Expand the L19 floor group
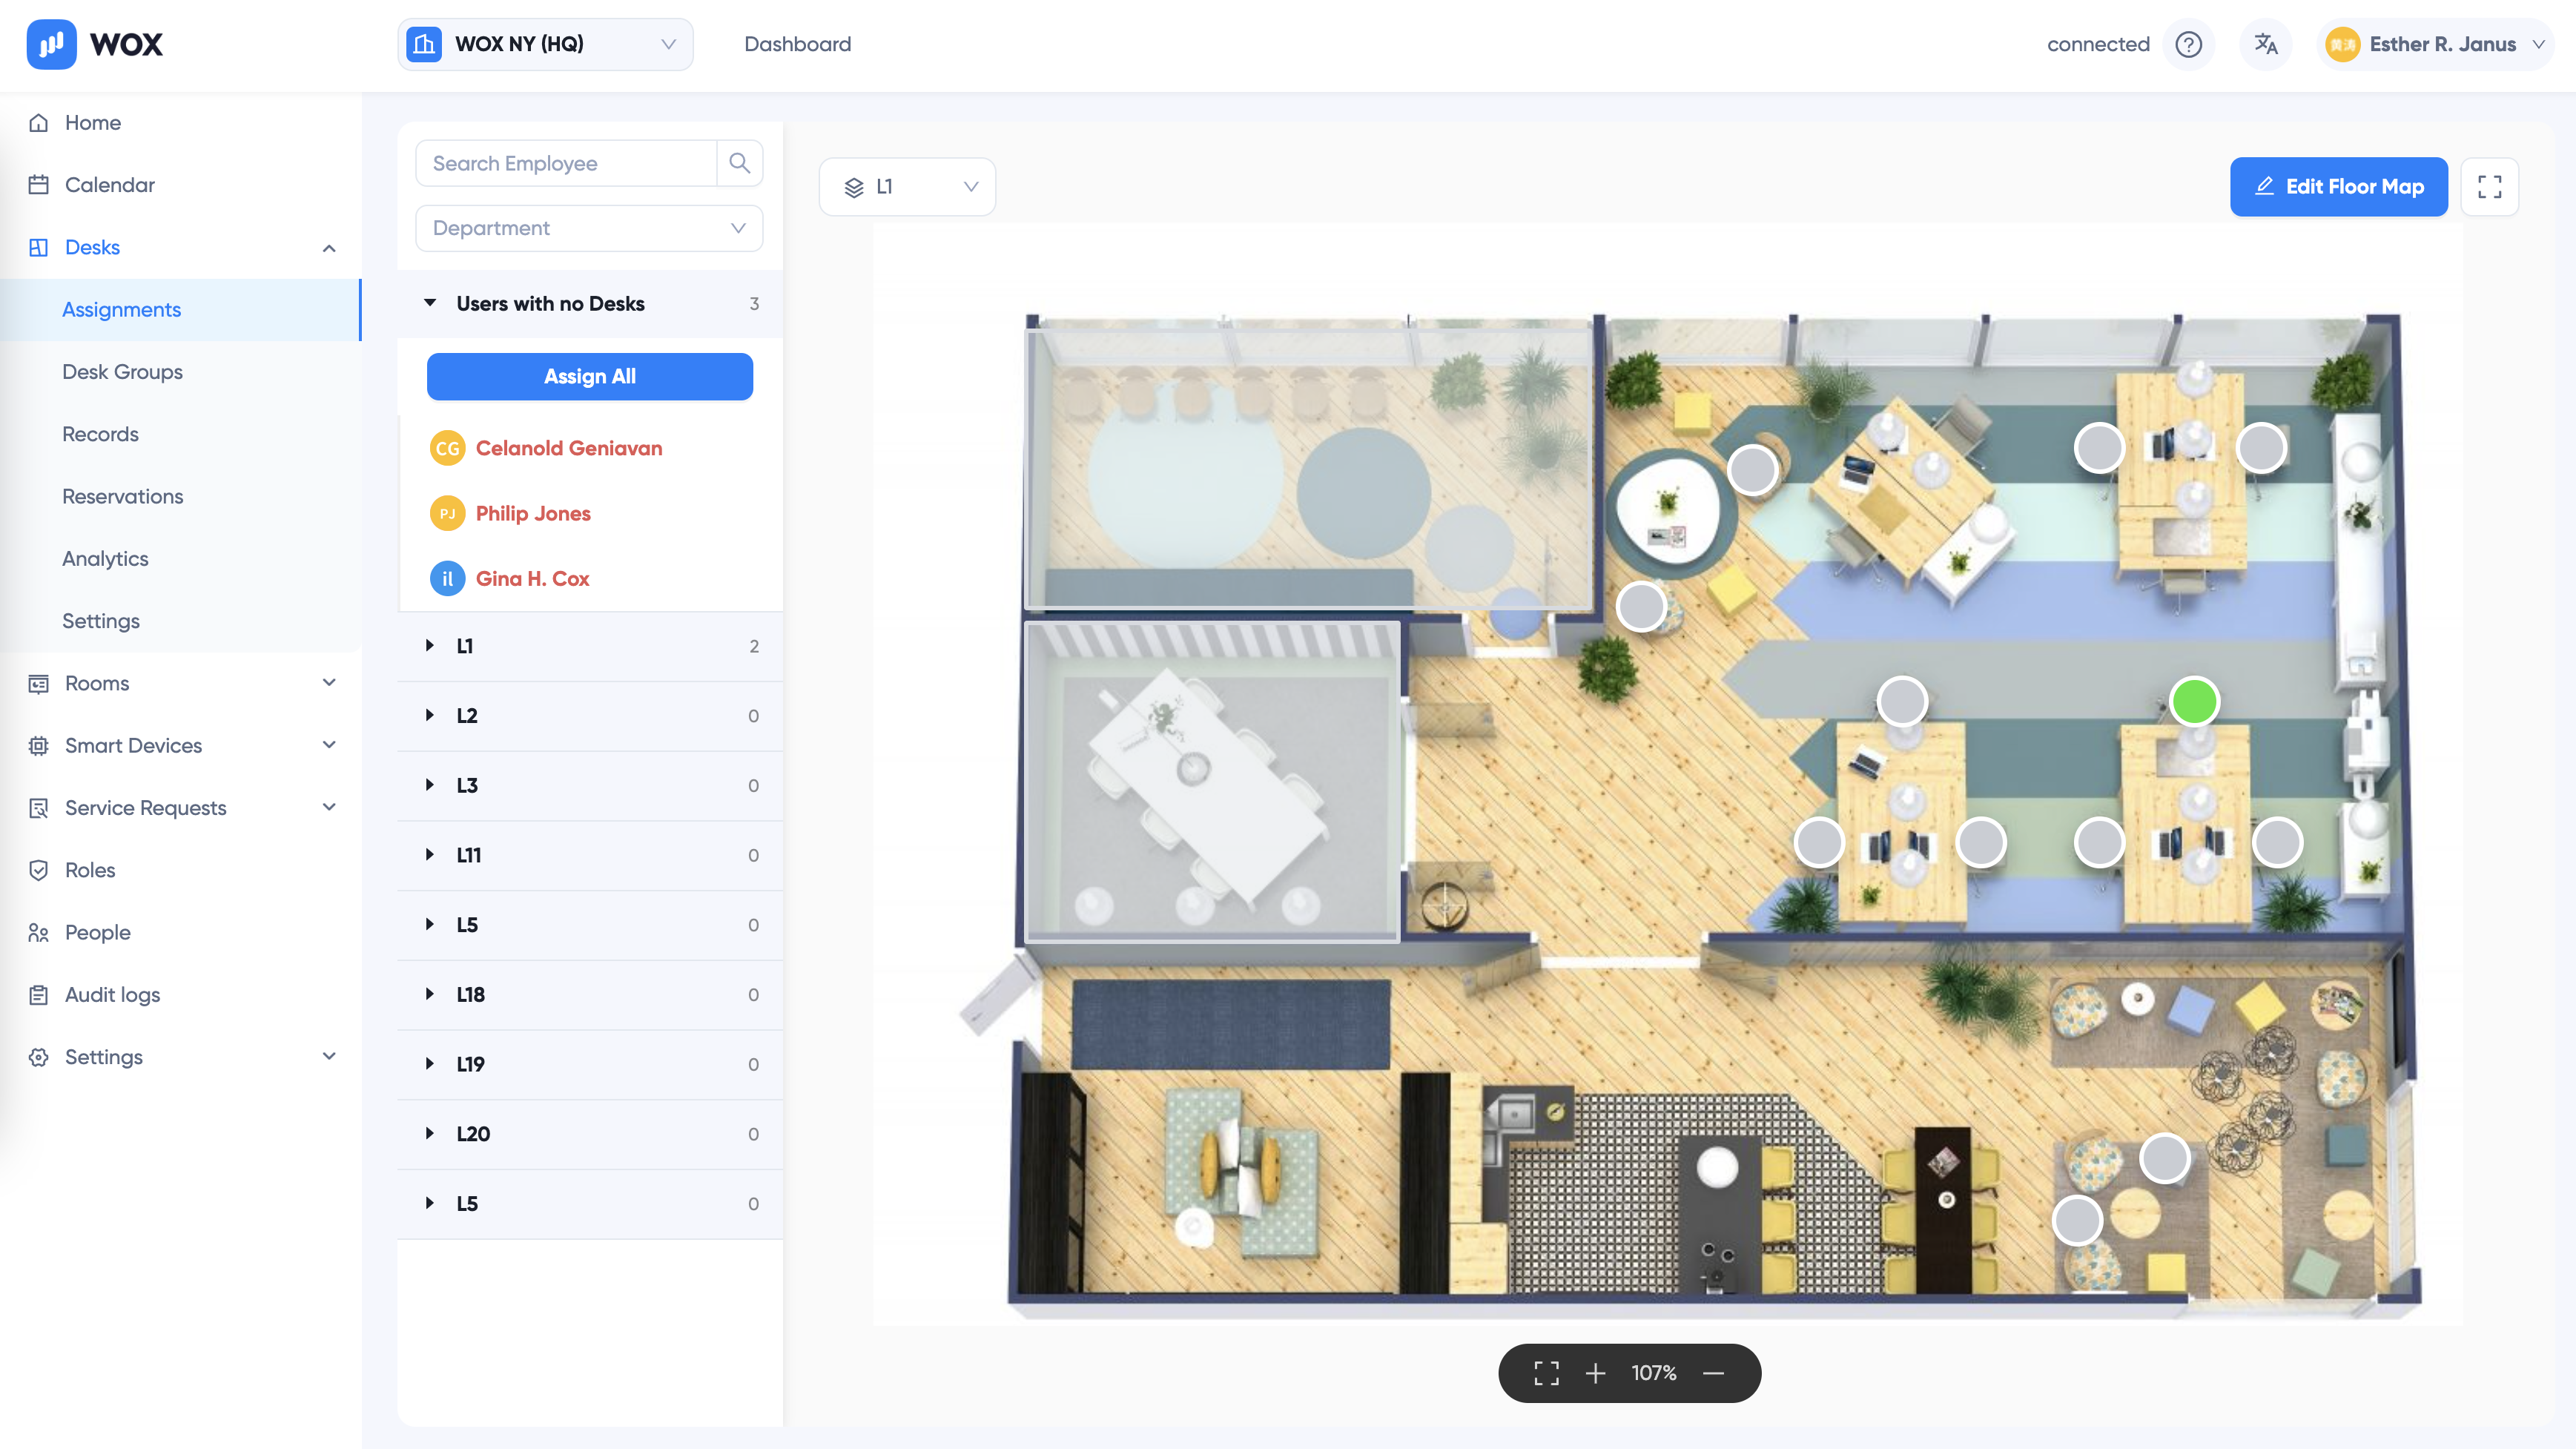 point(430,1064)
